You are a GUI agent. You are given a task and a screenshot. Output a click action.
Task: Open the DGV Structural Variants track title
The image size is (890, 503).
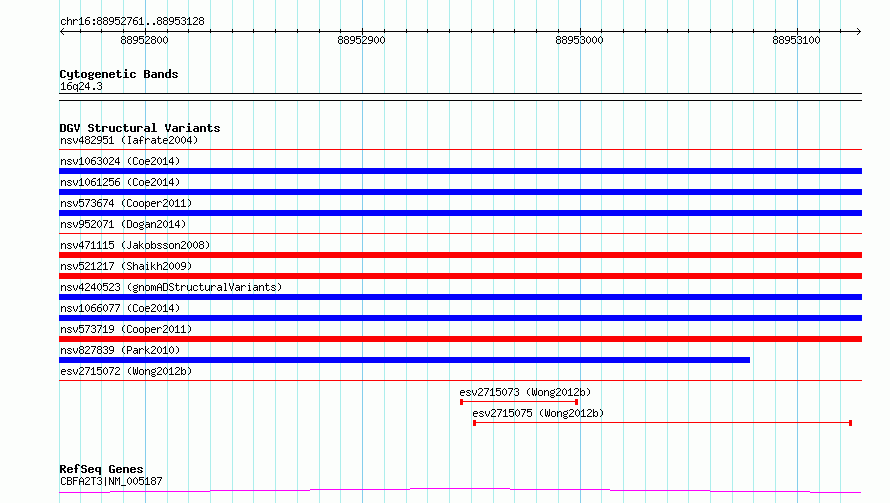tap(140, 128)
